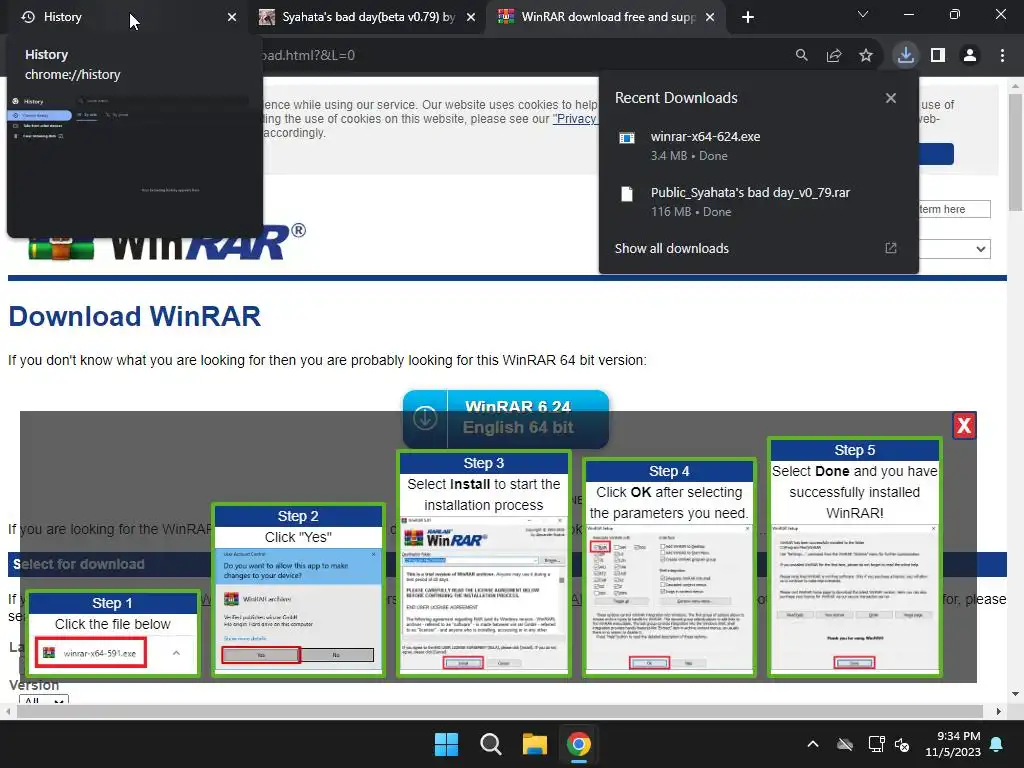This screenshot has height=768, width=1024.
Task: Click the Step 3 Install screenshot
Action: [x=484, y=594]
